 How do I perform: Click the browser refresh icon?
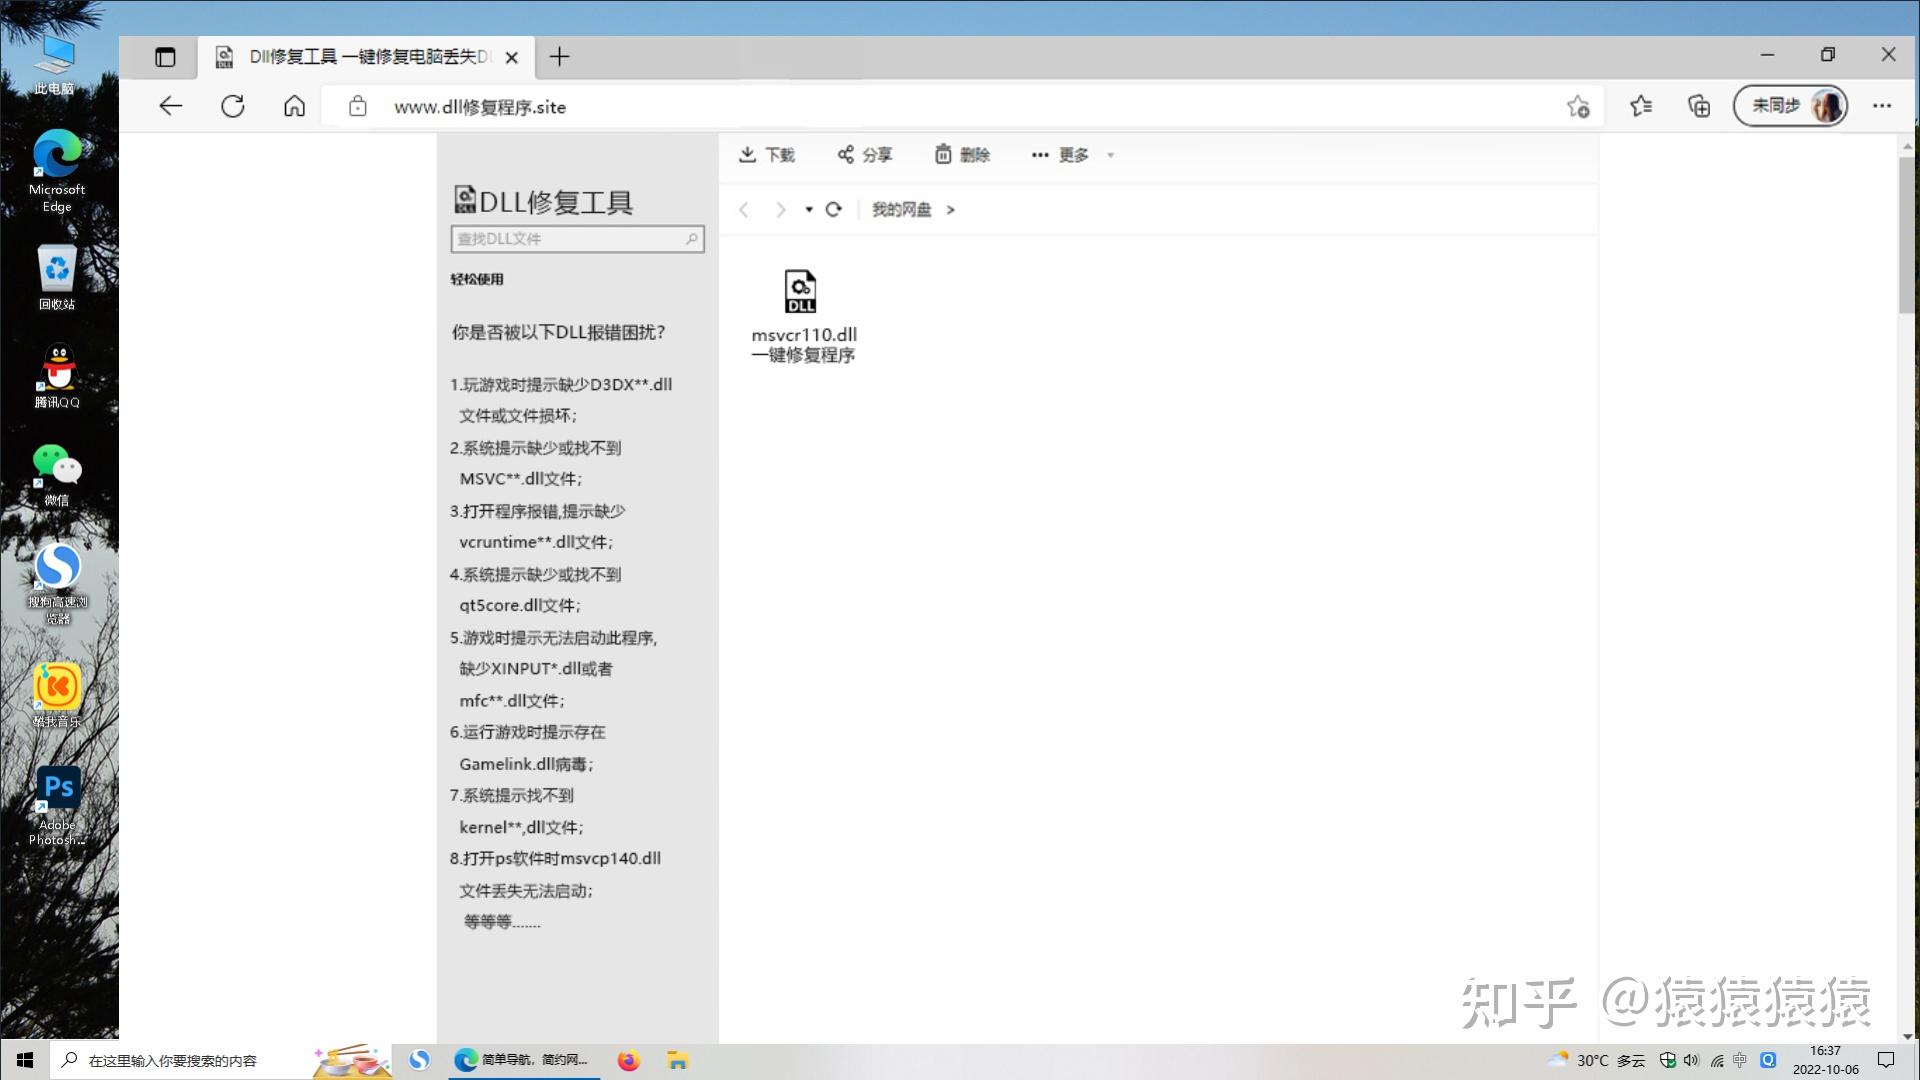coord(233,106)
